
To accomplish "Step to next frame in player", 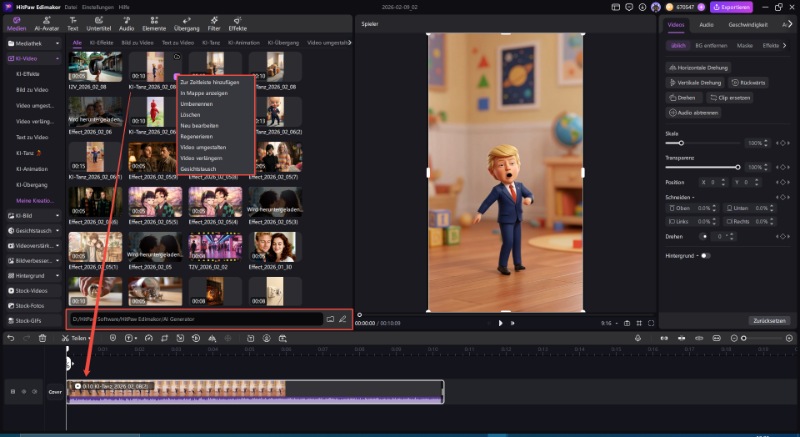I will coord(513,323).
